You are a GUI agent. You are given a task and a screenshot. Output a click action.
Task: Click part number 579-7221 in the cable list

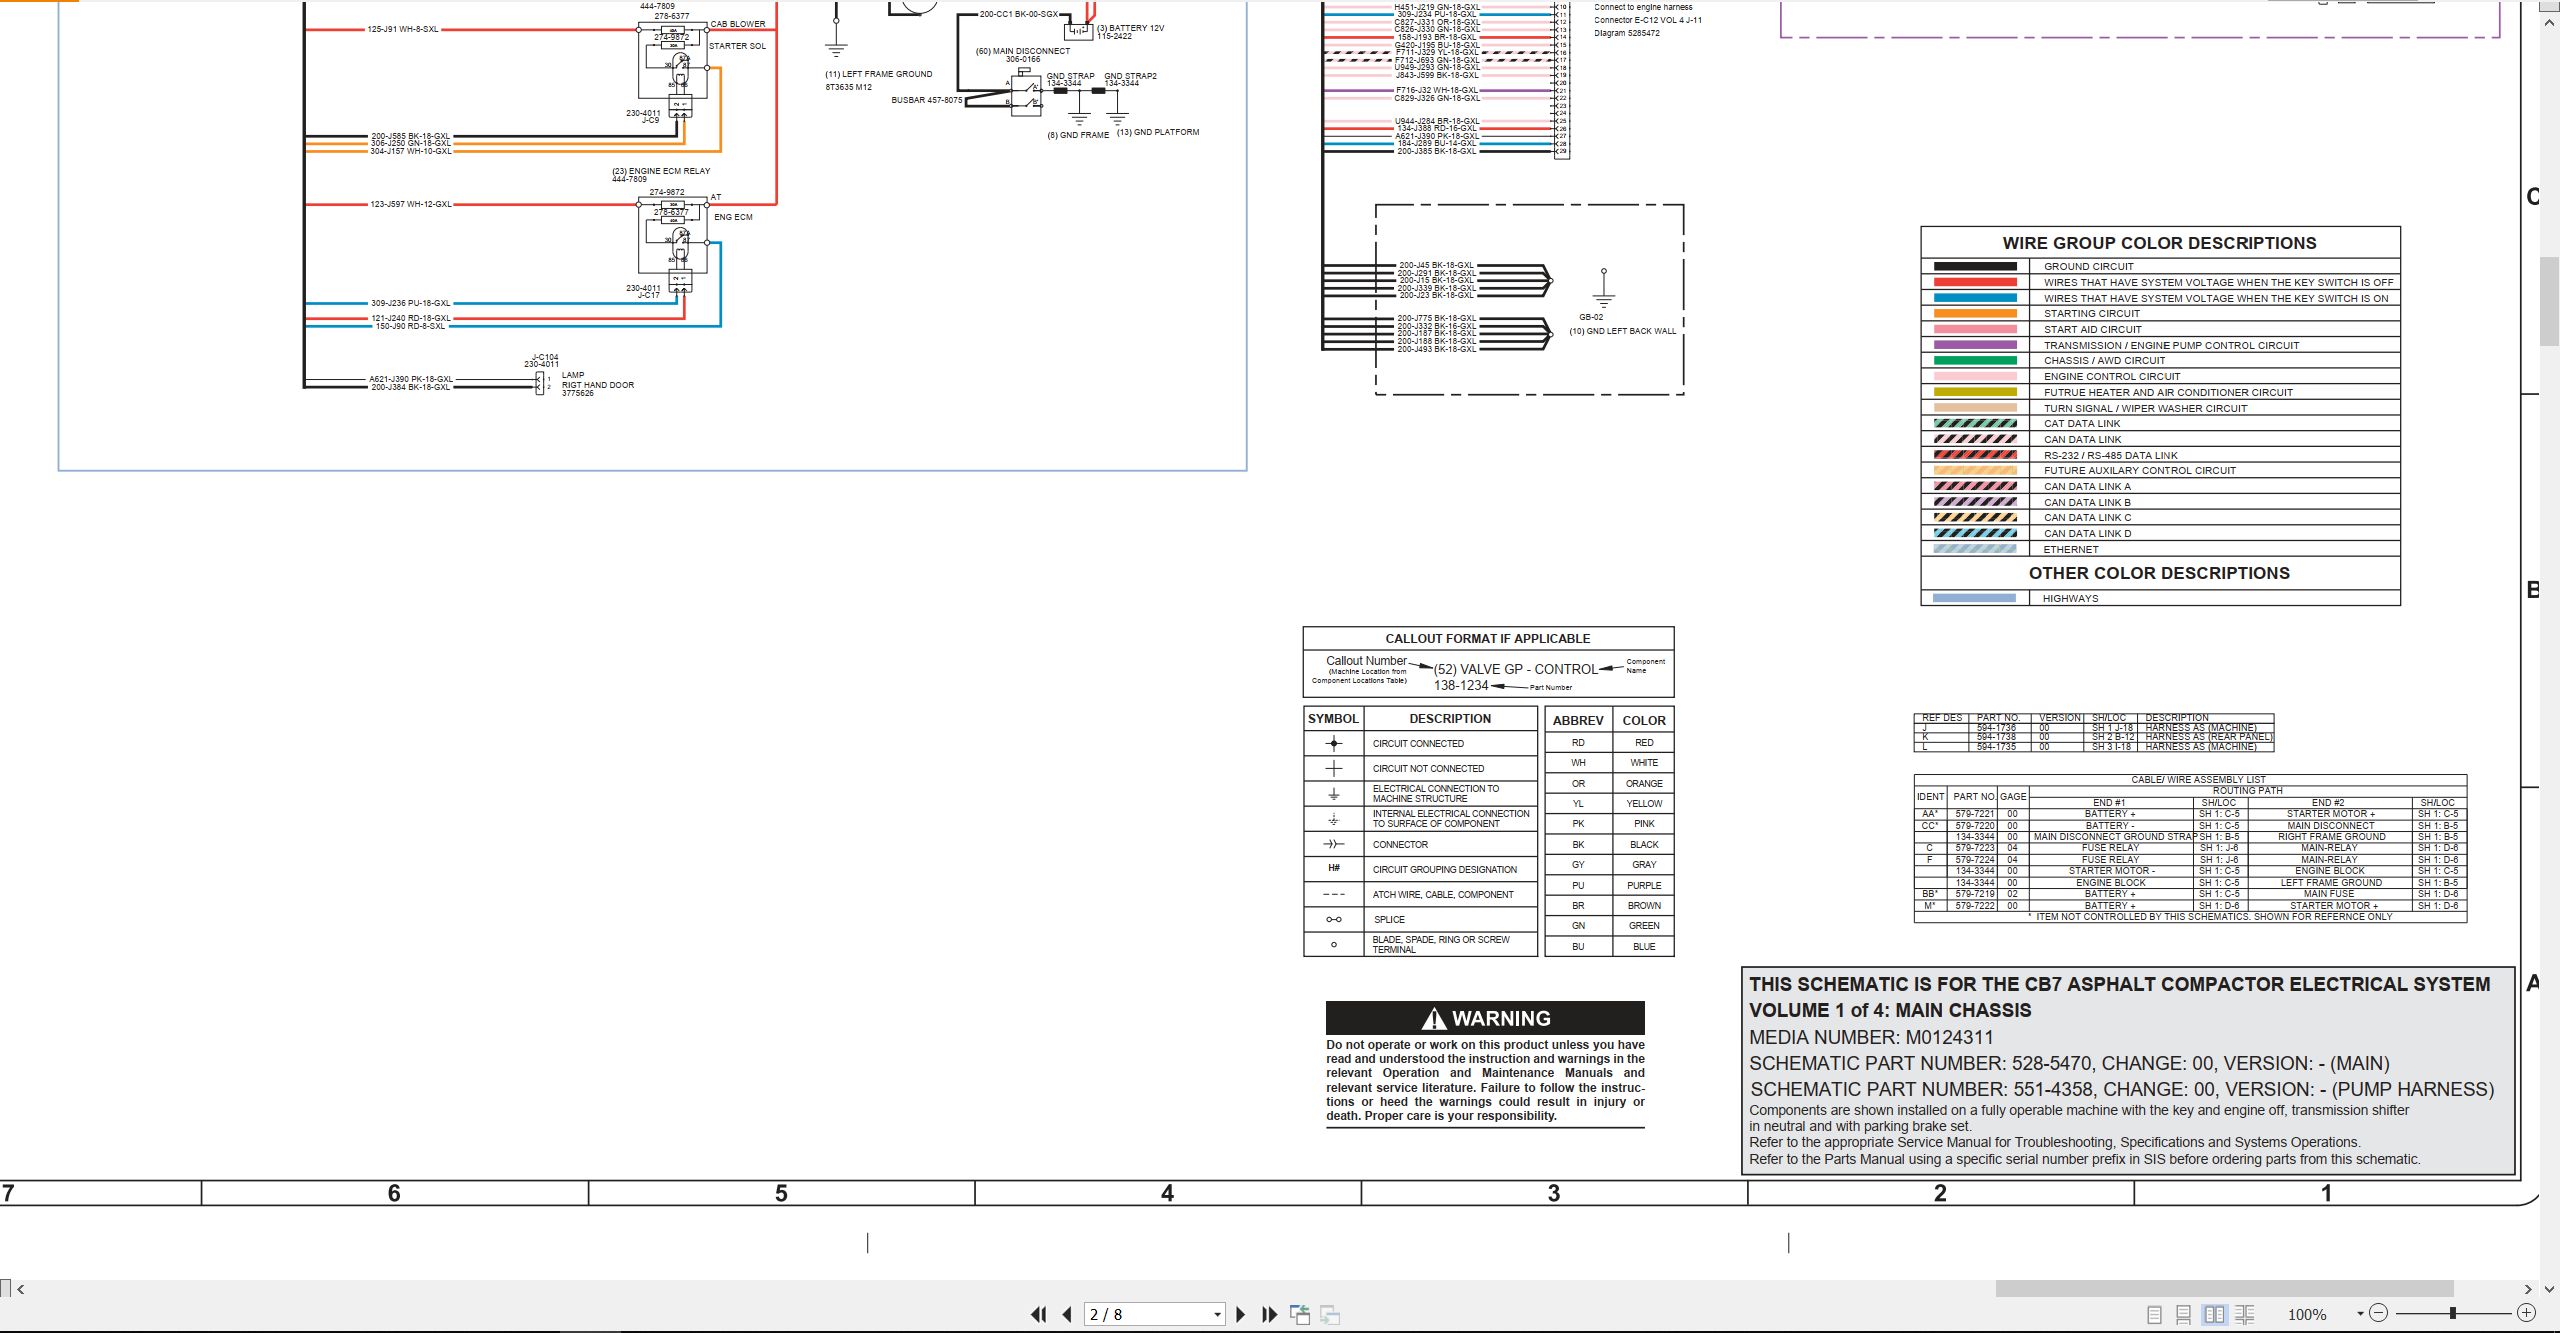(x=1974, y=813)
